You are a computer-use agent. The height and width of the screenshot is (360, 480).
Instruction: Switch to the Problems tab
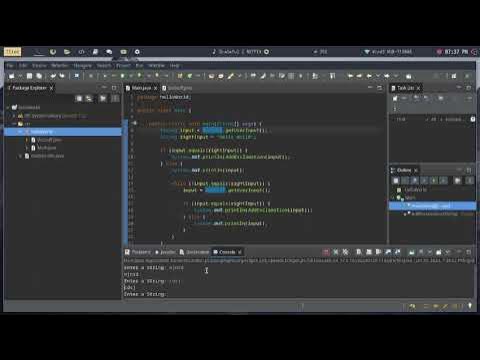pos(138,252)
